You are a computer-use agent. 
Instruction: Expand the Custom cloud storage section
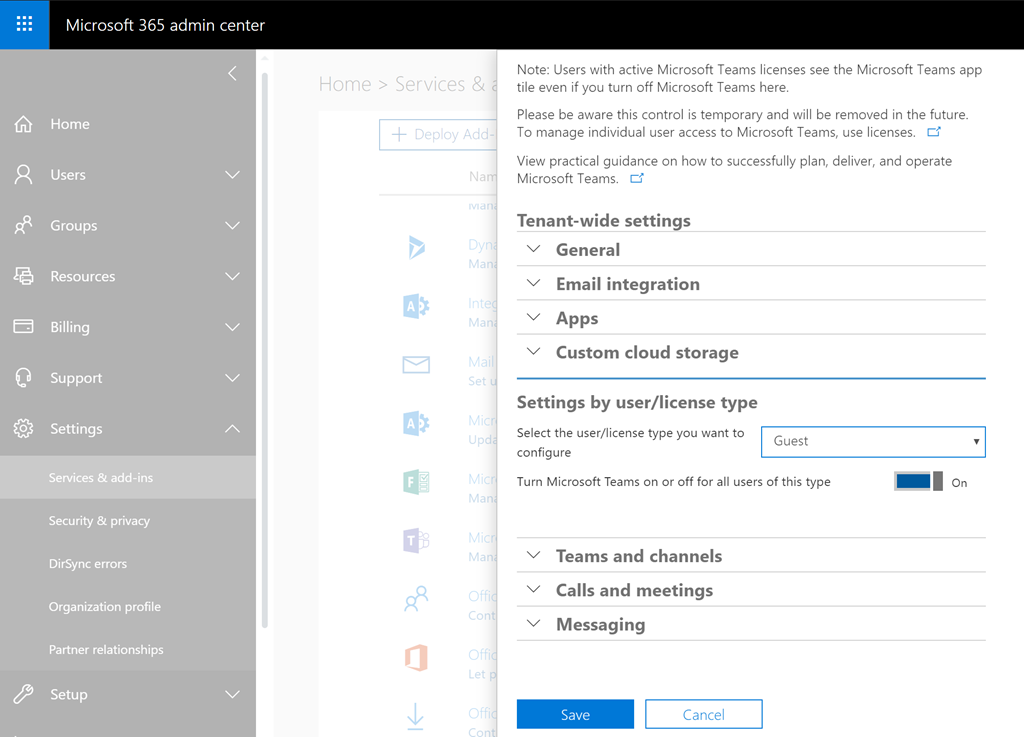(647, 352)
